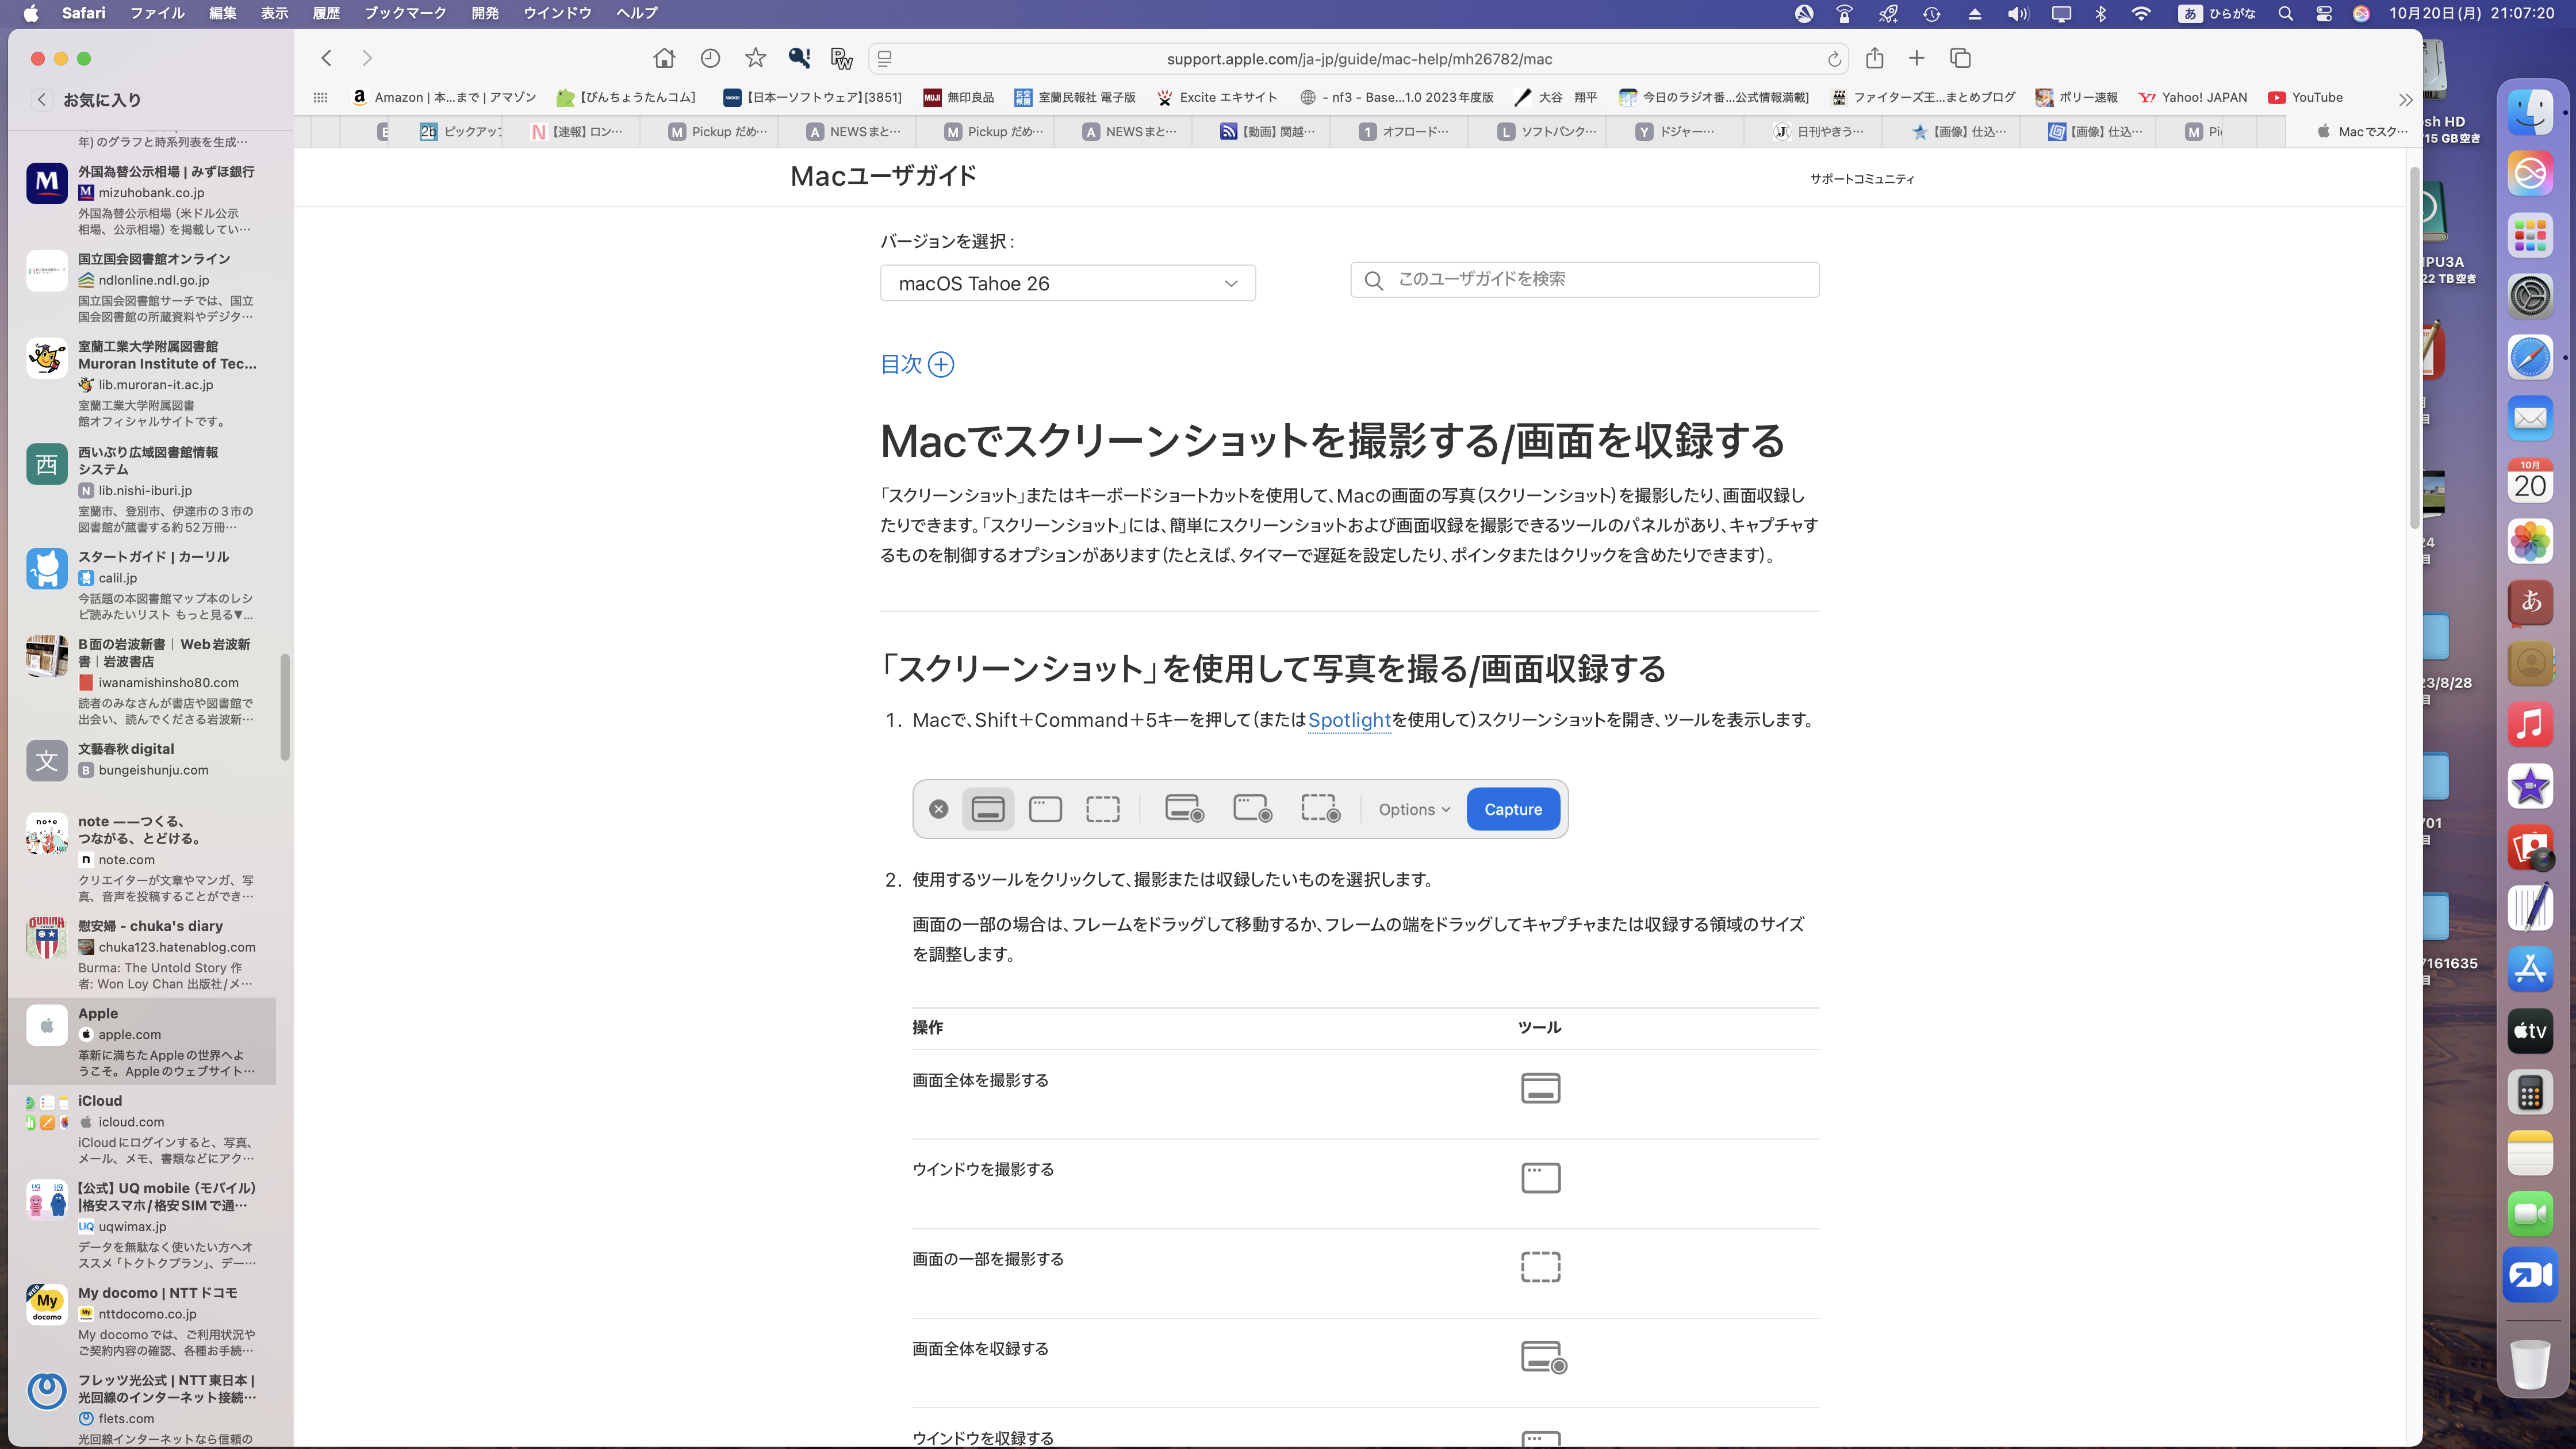Open tab overview icon
Image resolution: width=2576 pixels, height=1449 pixels.
(1960, 58)
